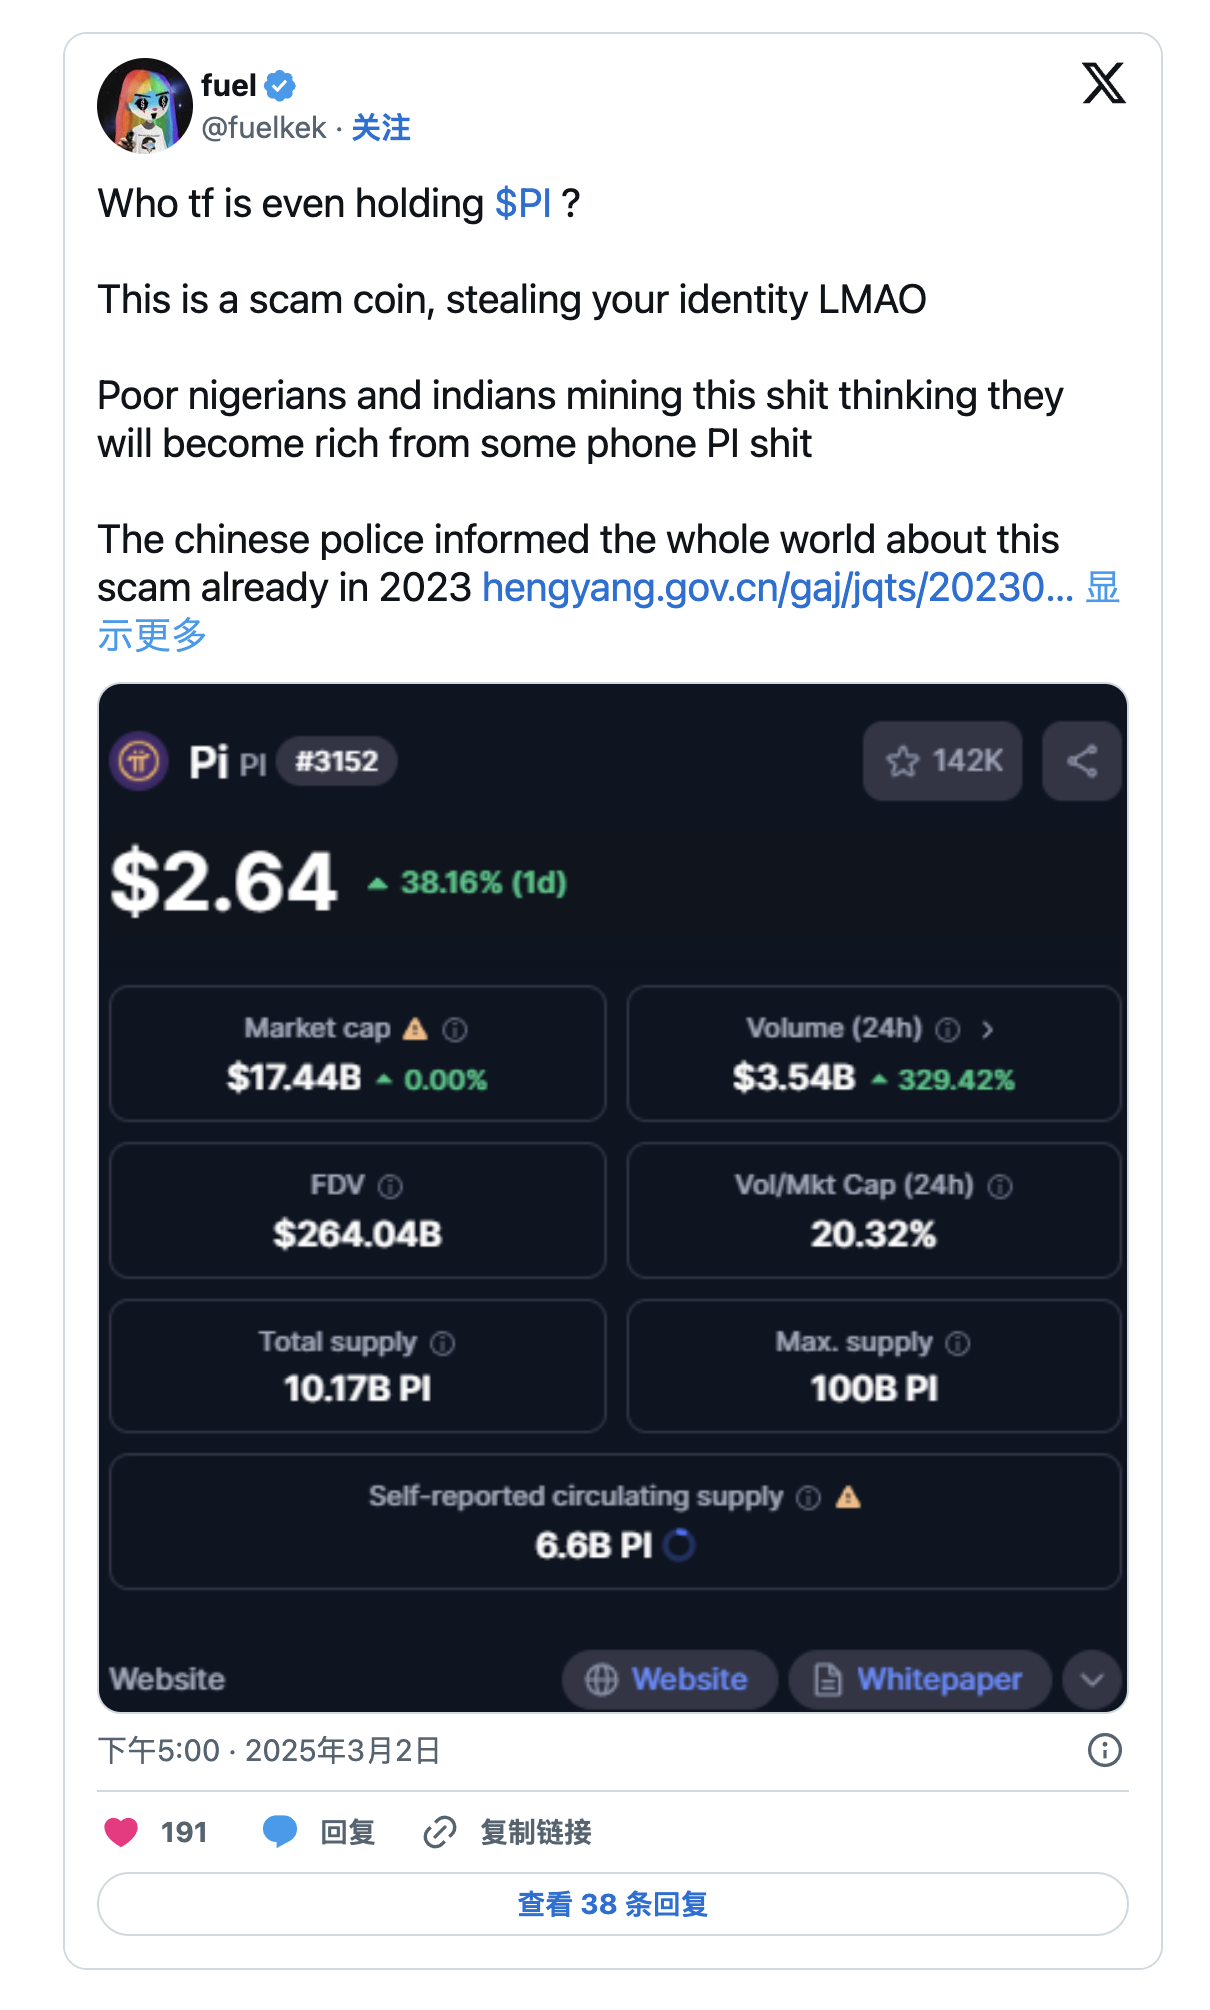Open the Whitepaper button

pyautogui.click(x=920, y=1679)
